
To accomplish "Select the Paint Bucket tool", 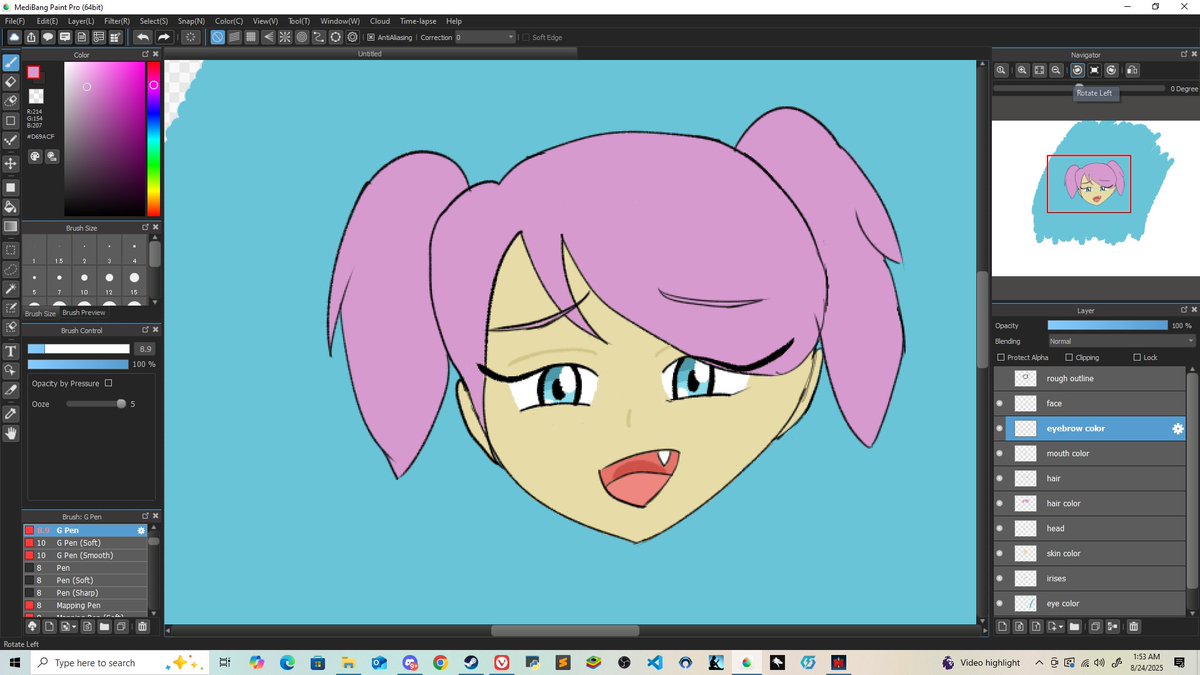I will tap(10, 207).
